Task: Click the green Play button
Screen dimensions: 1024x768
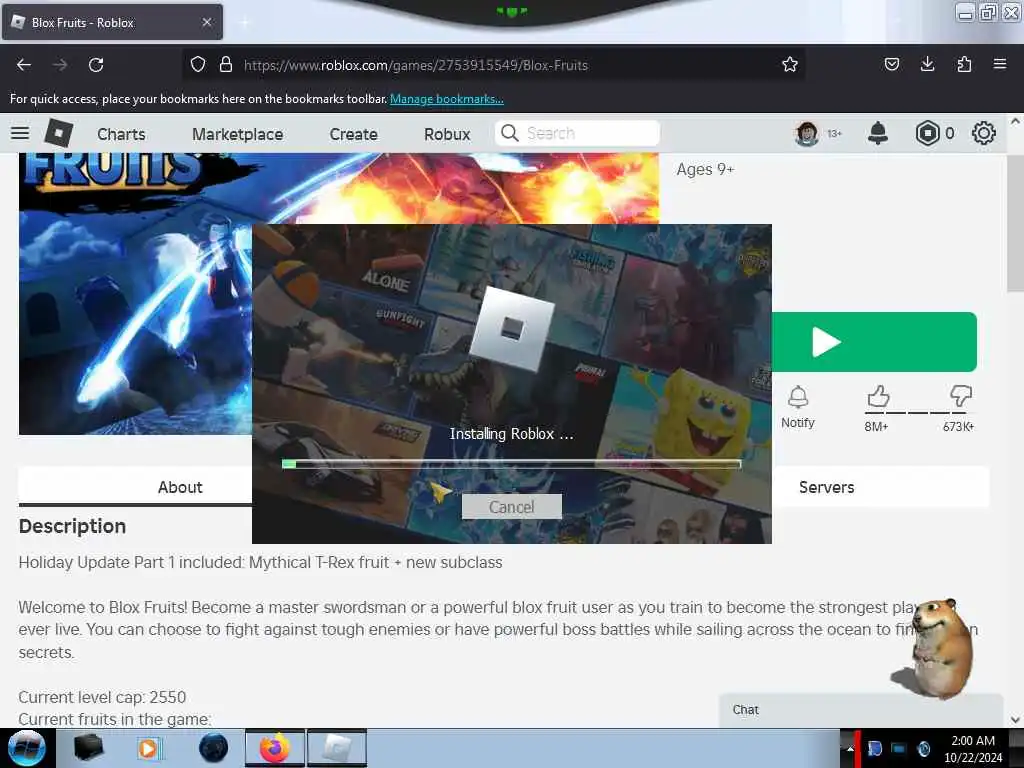Action: (874, 342)
